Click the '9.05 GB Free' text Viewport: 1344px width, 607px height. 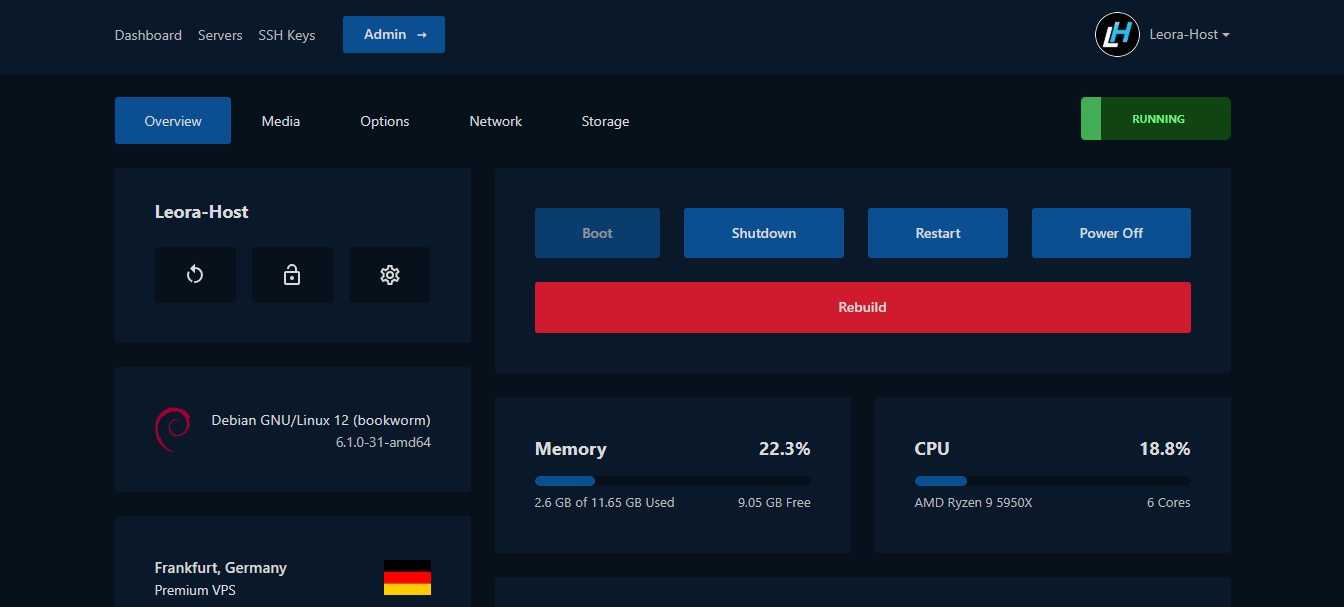[774, 503]
